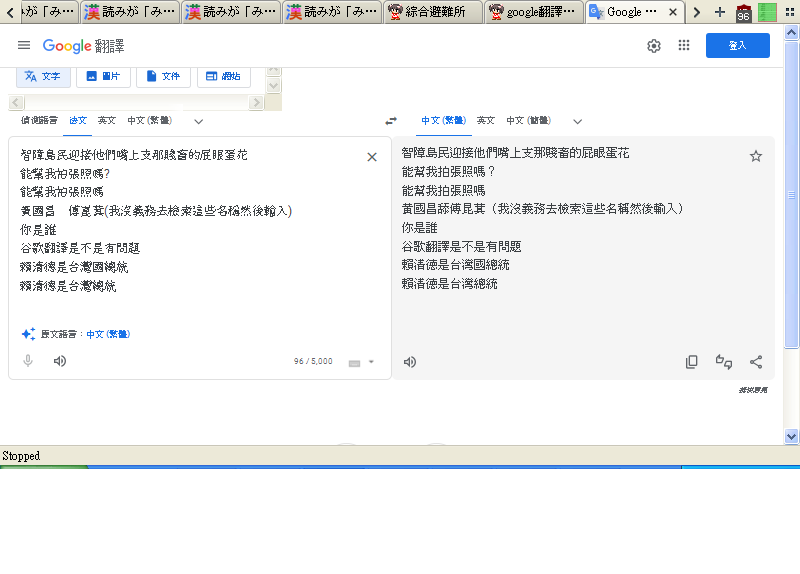Swap source and target languages
800x574 pixels.
pyautogui.click(x=391, y=121)
